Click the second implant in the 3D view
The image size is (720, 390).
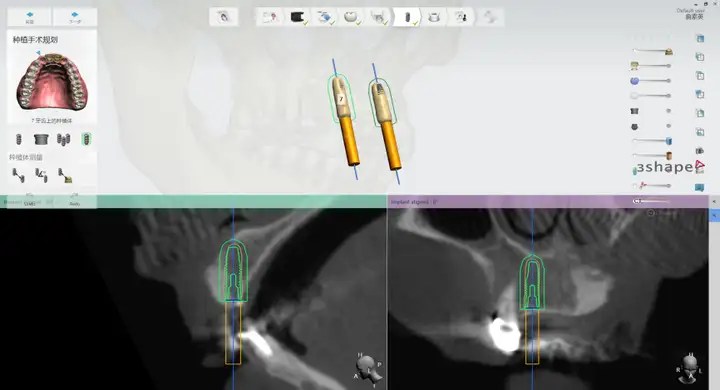coord(381,103)
